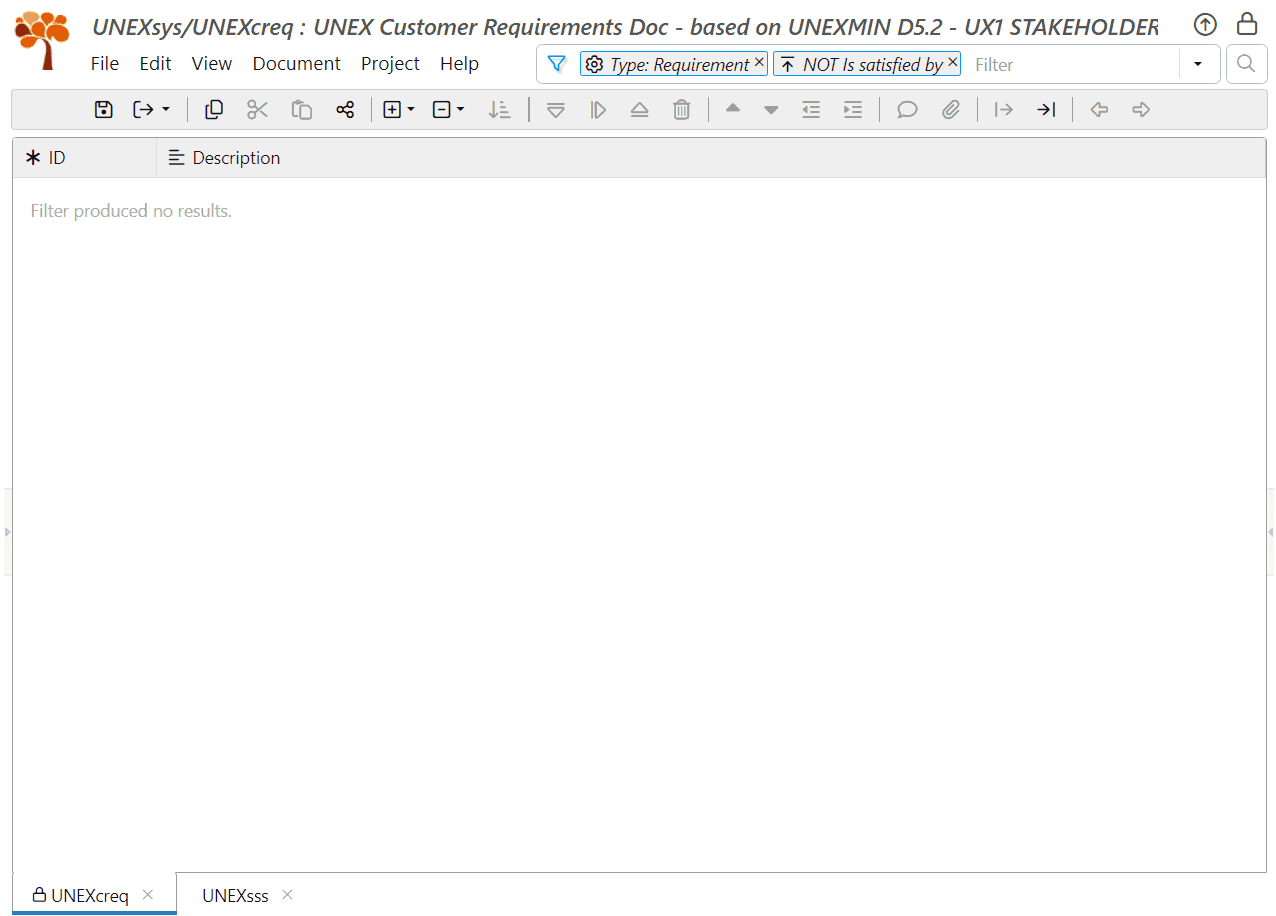The height and width of the screenshot is (916, 1276).
Task: Click the ID column header
Action: coord(85,158)
